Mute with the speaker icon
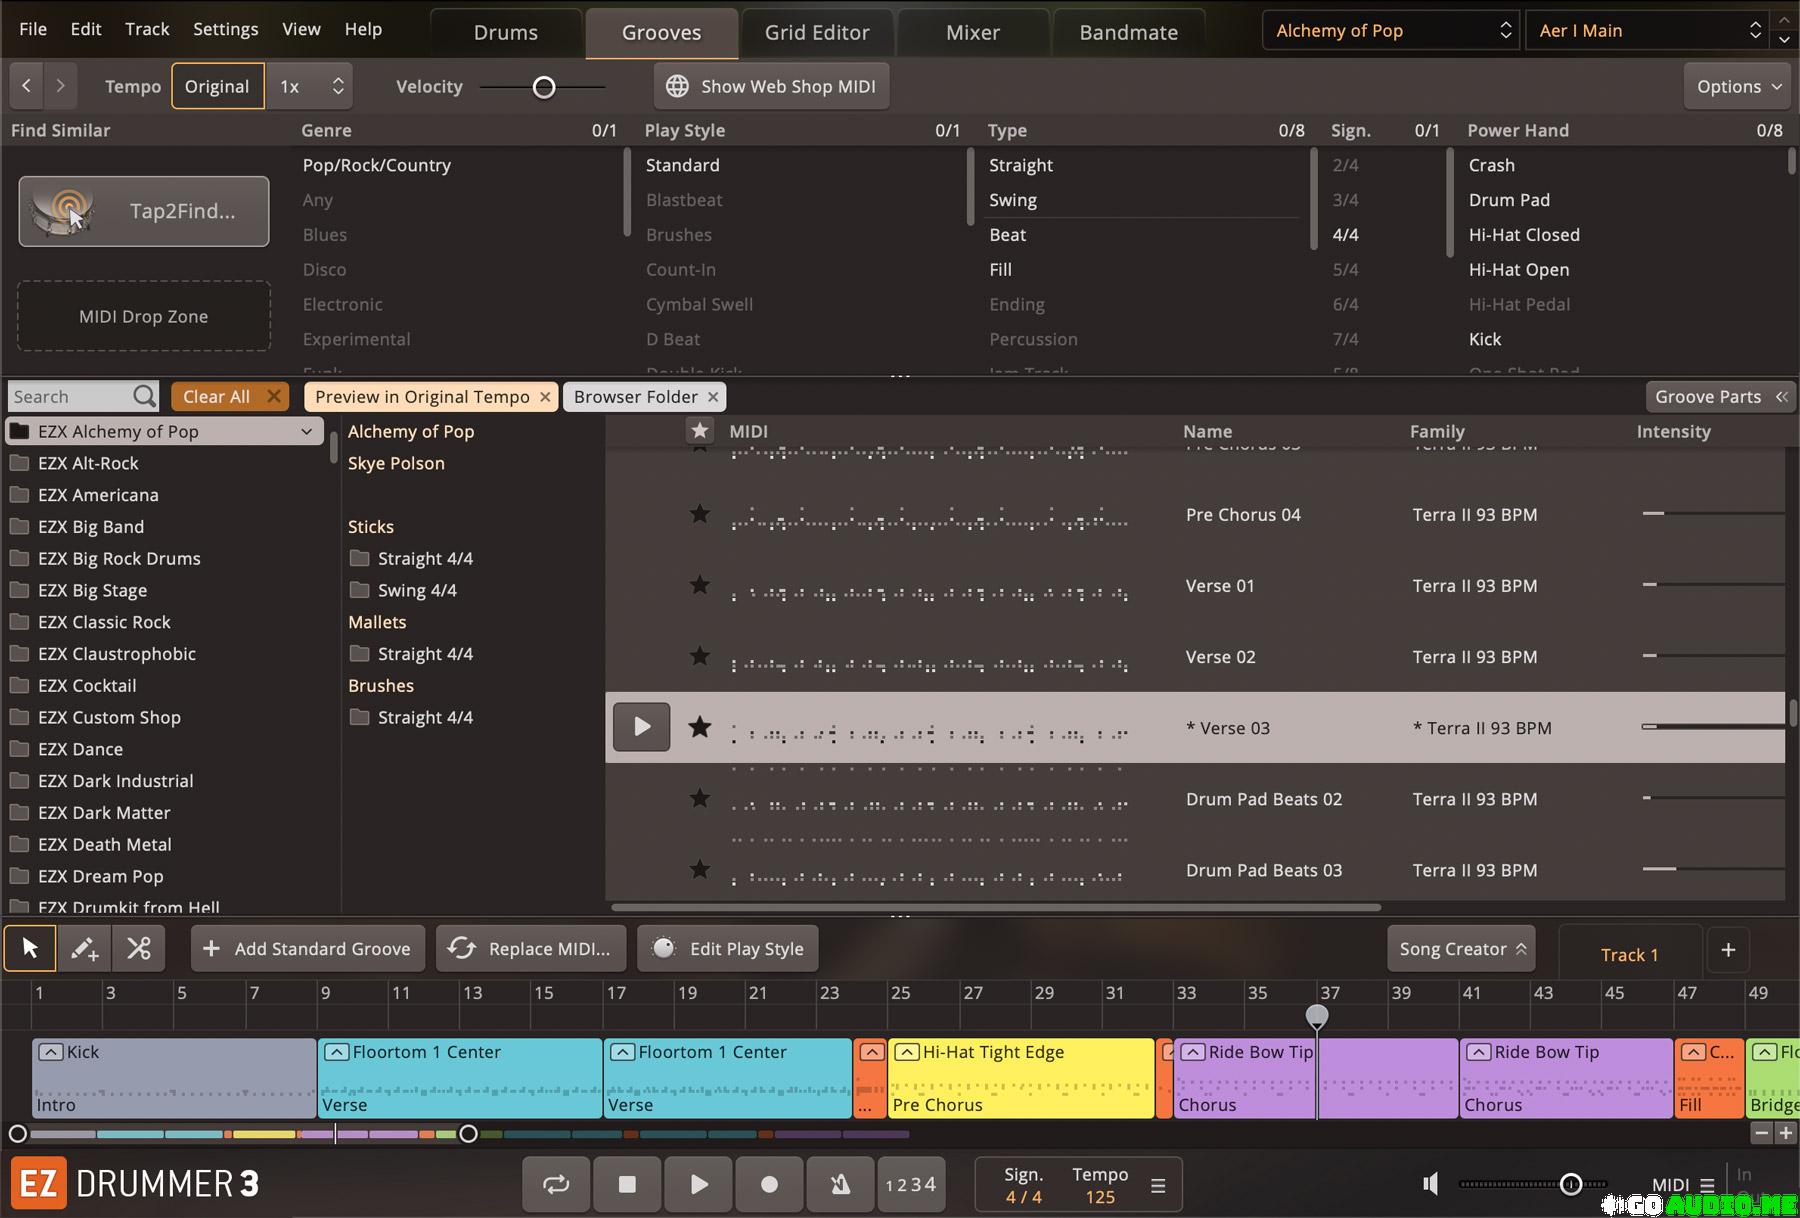Screen dimensions: 1800x1218 pos(1431,1184)
